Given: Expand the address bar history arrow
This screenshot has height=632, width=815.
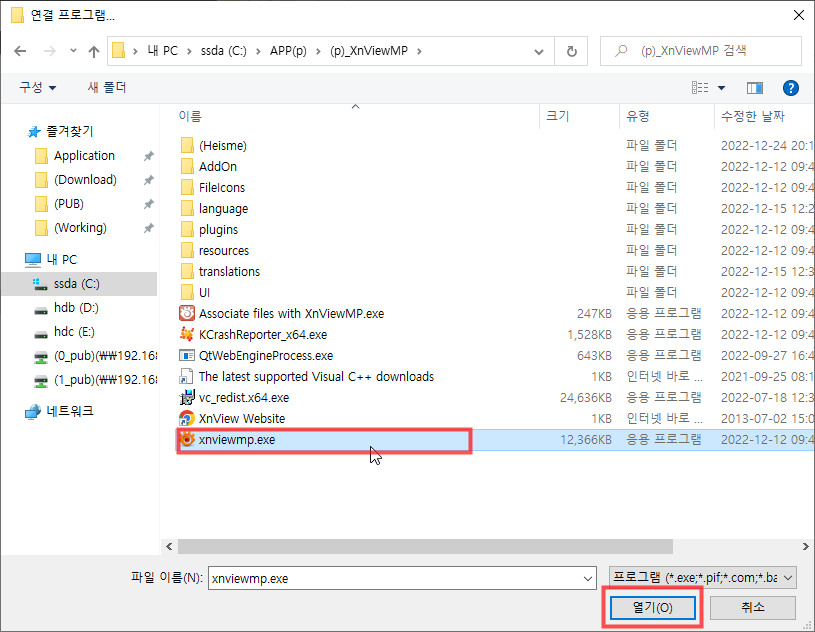Looking at the screenshot, I should point(538,50).
